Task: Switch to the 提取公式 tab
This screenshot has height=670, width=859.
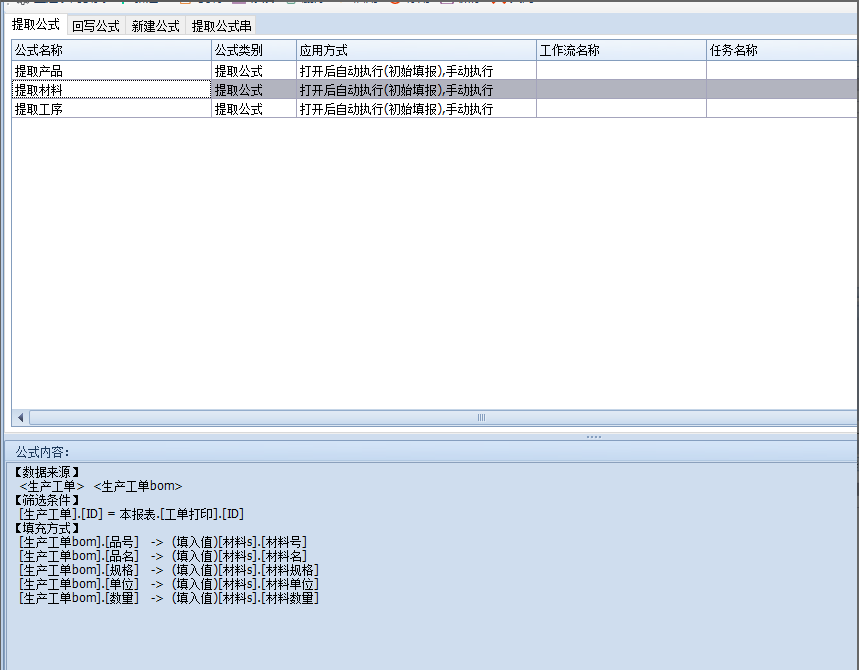Action: coord(36,25)
